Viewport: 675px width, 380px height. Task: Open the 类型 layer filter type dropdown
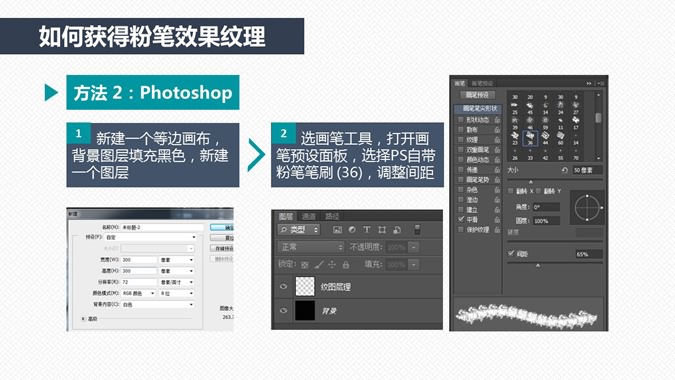[x=299, y=230]
